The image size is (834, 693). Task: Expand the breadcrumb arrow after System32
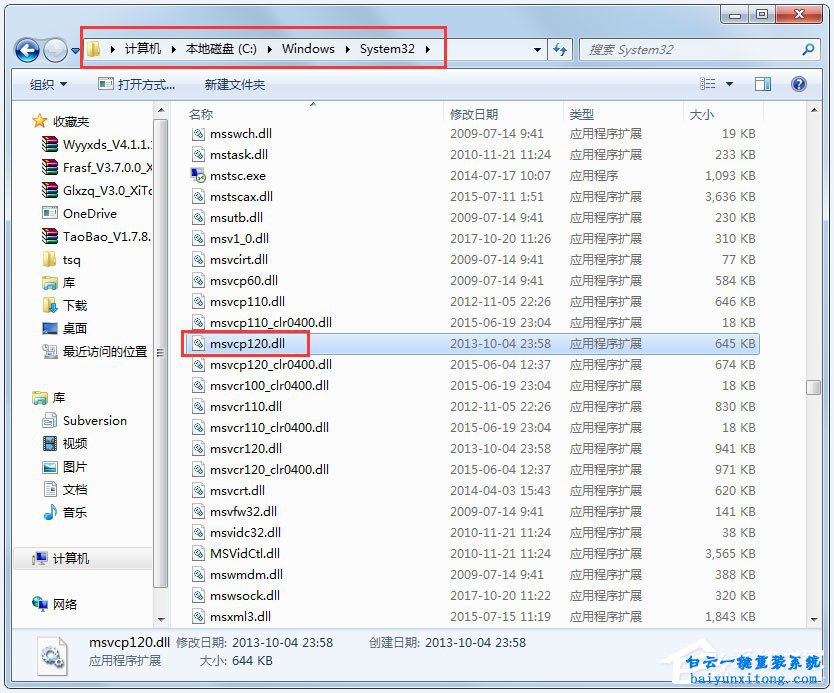coord(428,48)
